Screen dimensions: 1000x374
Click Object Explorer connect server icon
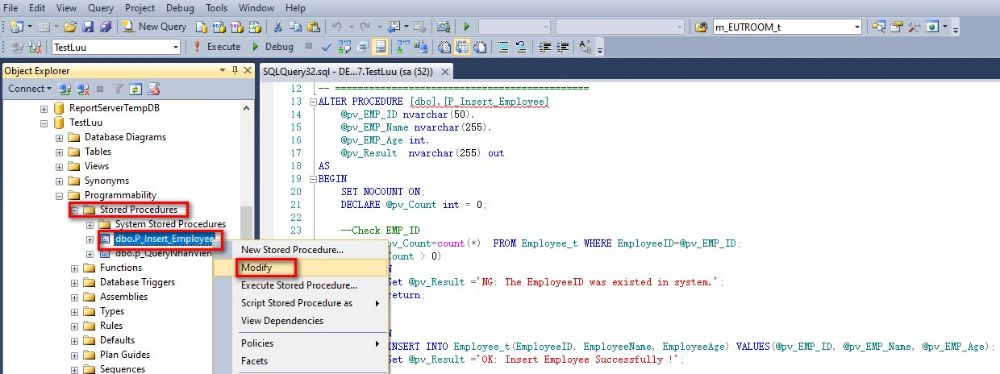click(x=64, y=89)
